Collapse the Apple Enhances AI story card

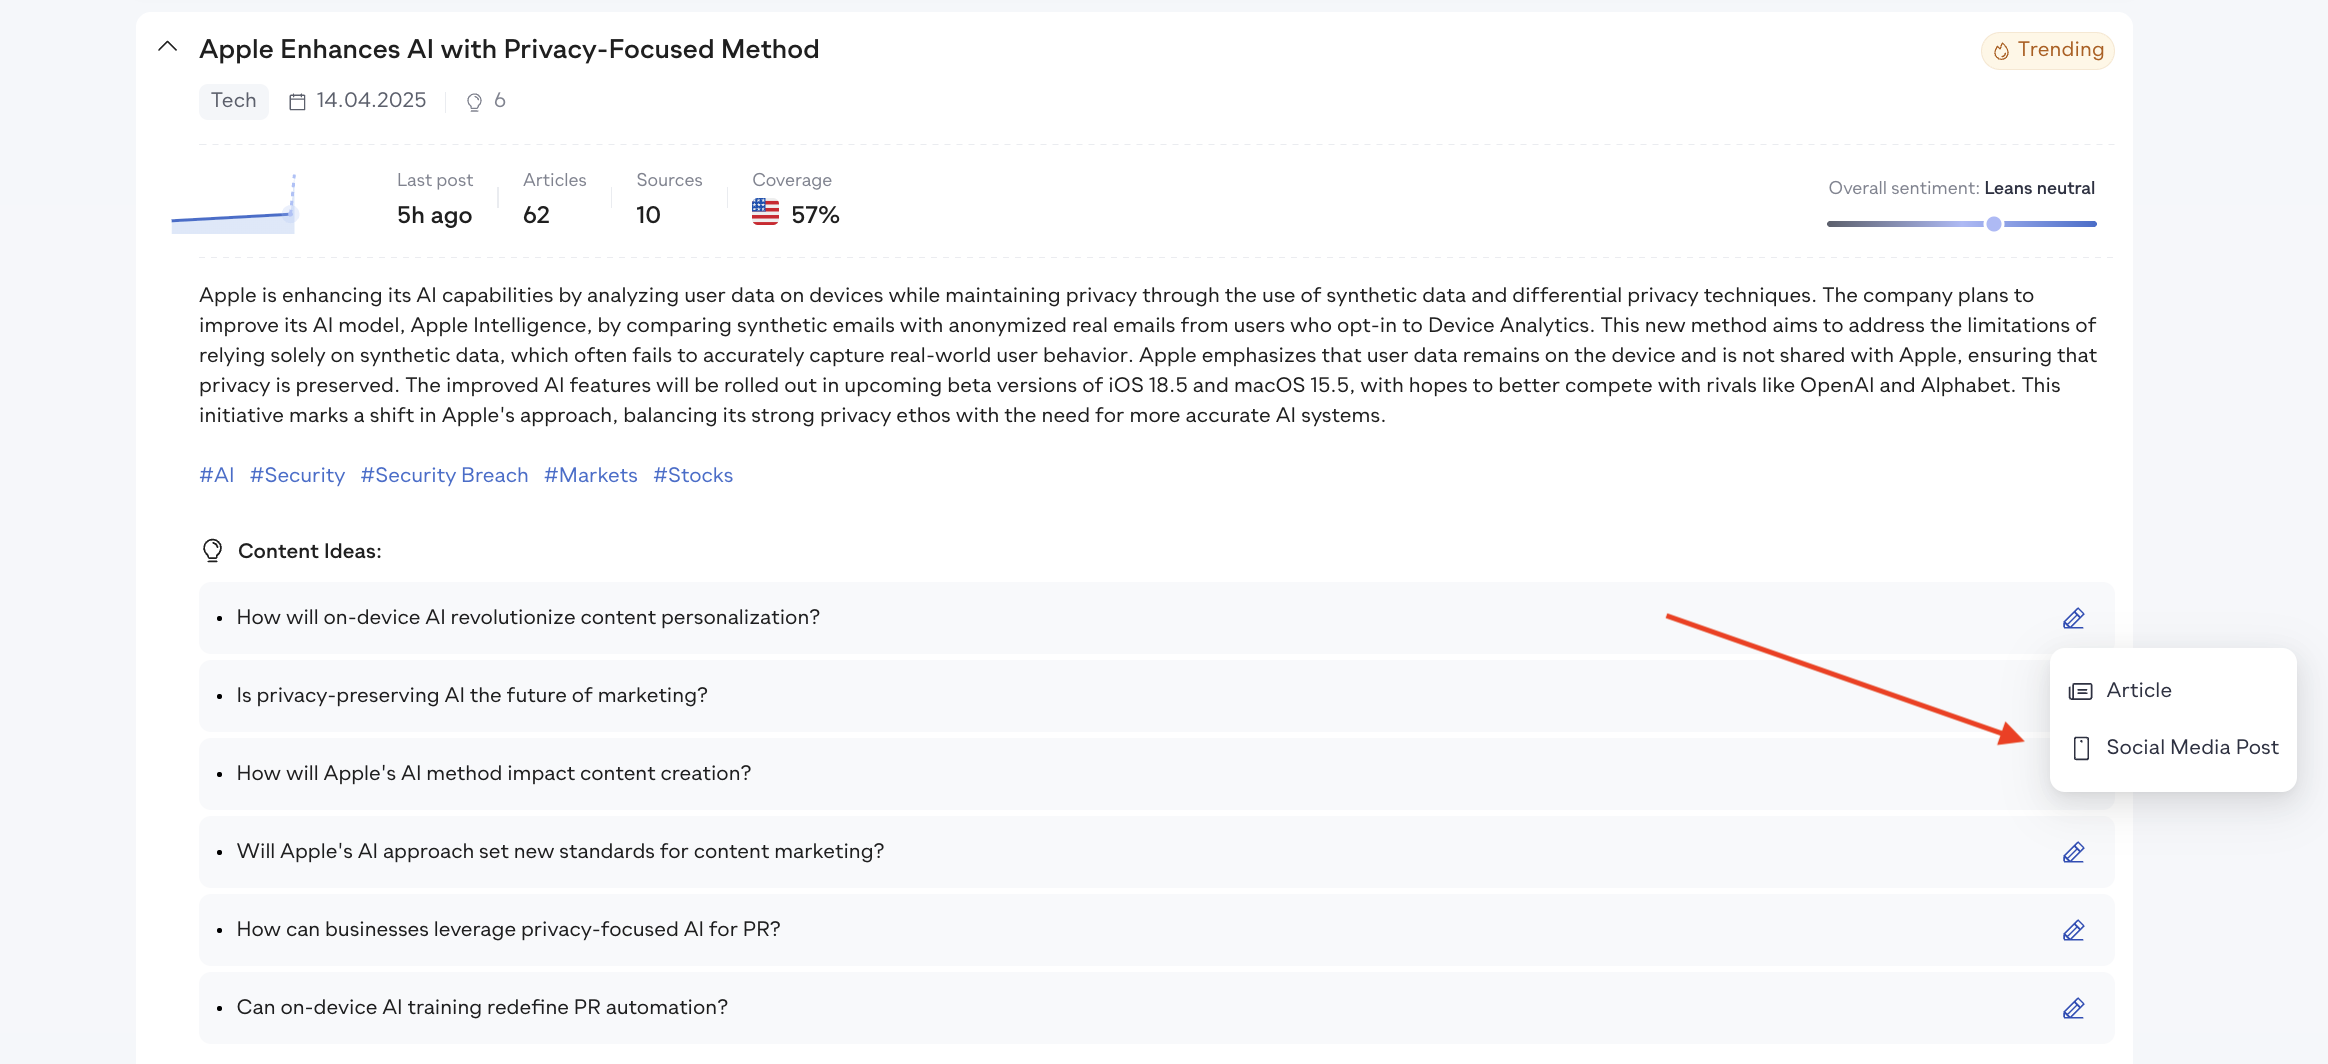coord(168,47)
